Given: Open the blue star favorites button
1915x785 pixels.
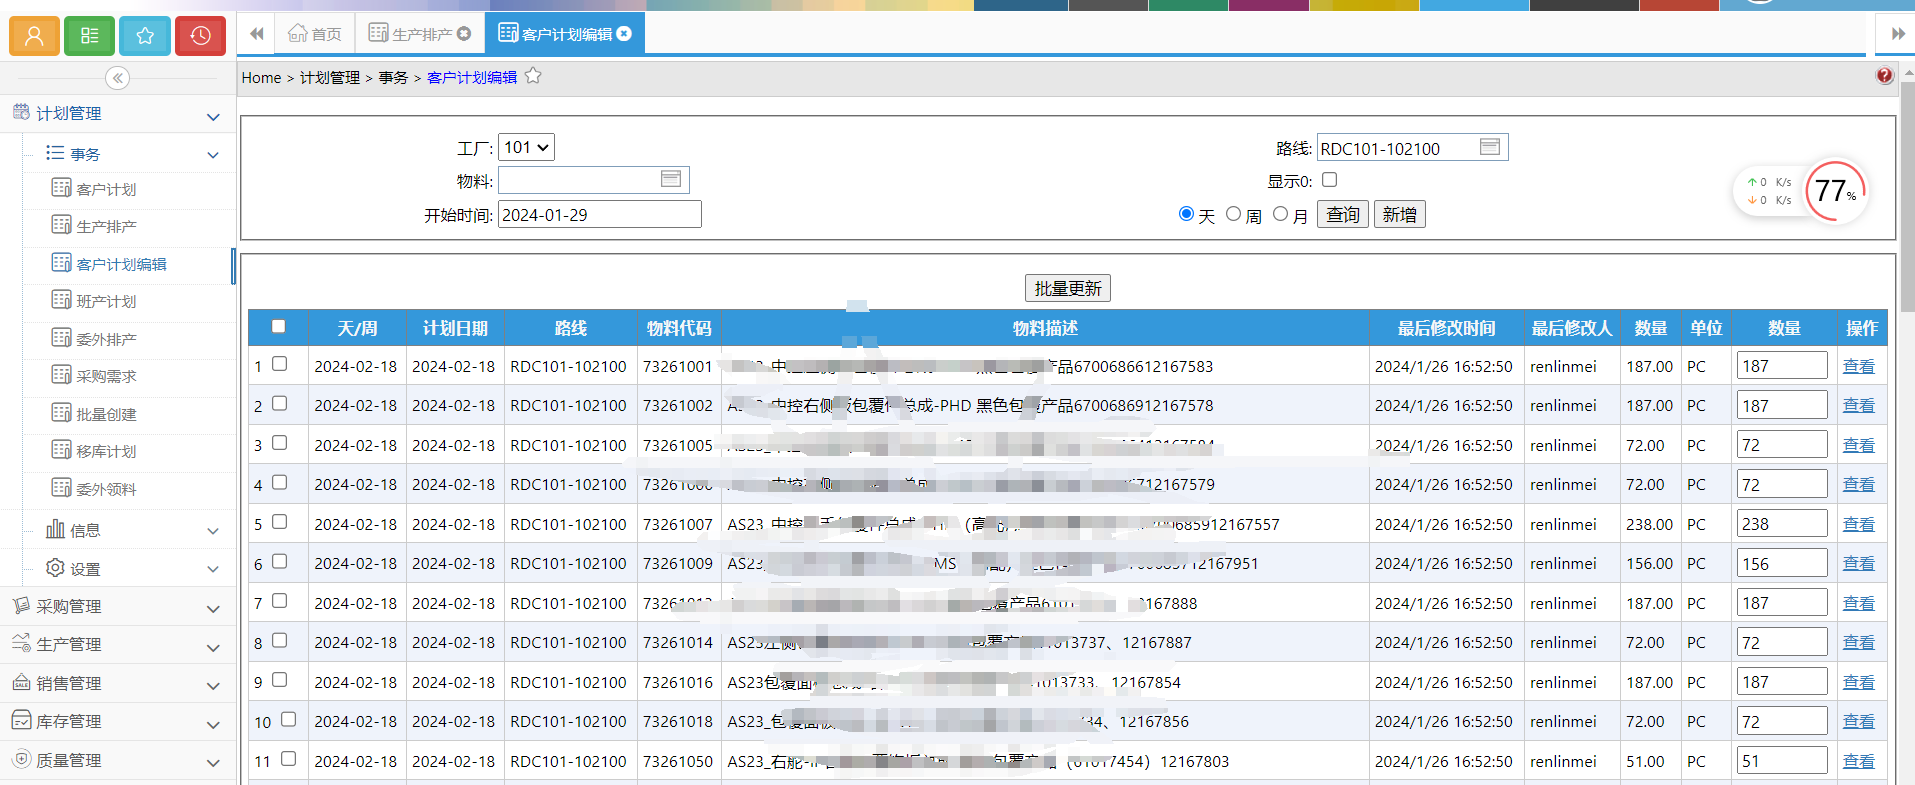Looking at the screenshot, I should (x=145, y=36).
